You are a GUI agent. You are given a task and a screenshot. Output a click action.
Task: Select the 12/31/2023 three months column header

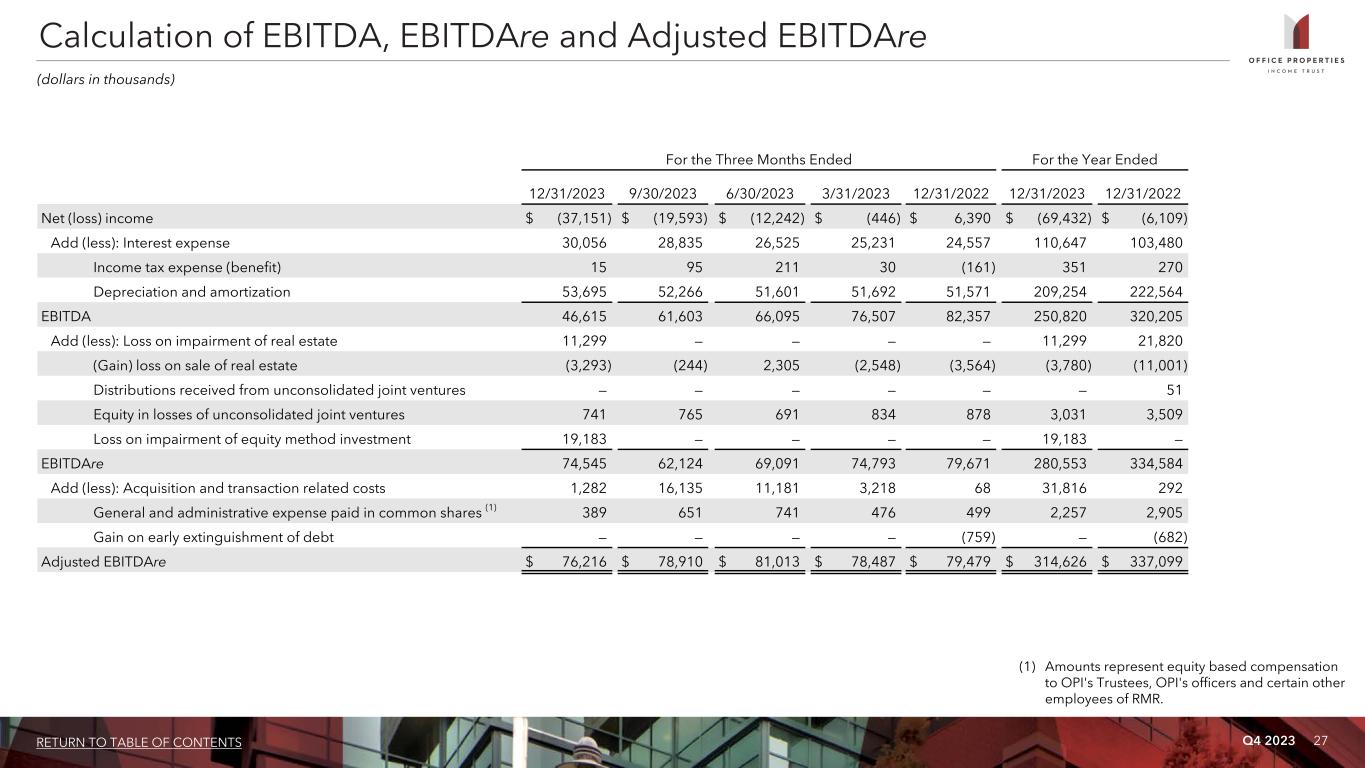coord(567,192)
